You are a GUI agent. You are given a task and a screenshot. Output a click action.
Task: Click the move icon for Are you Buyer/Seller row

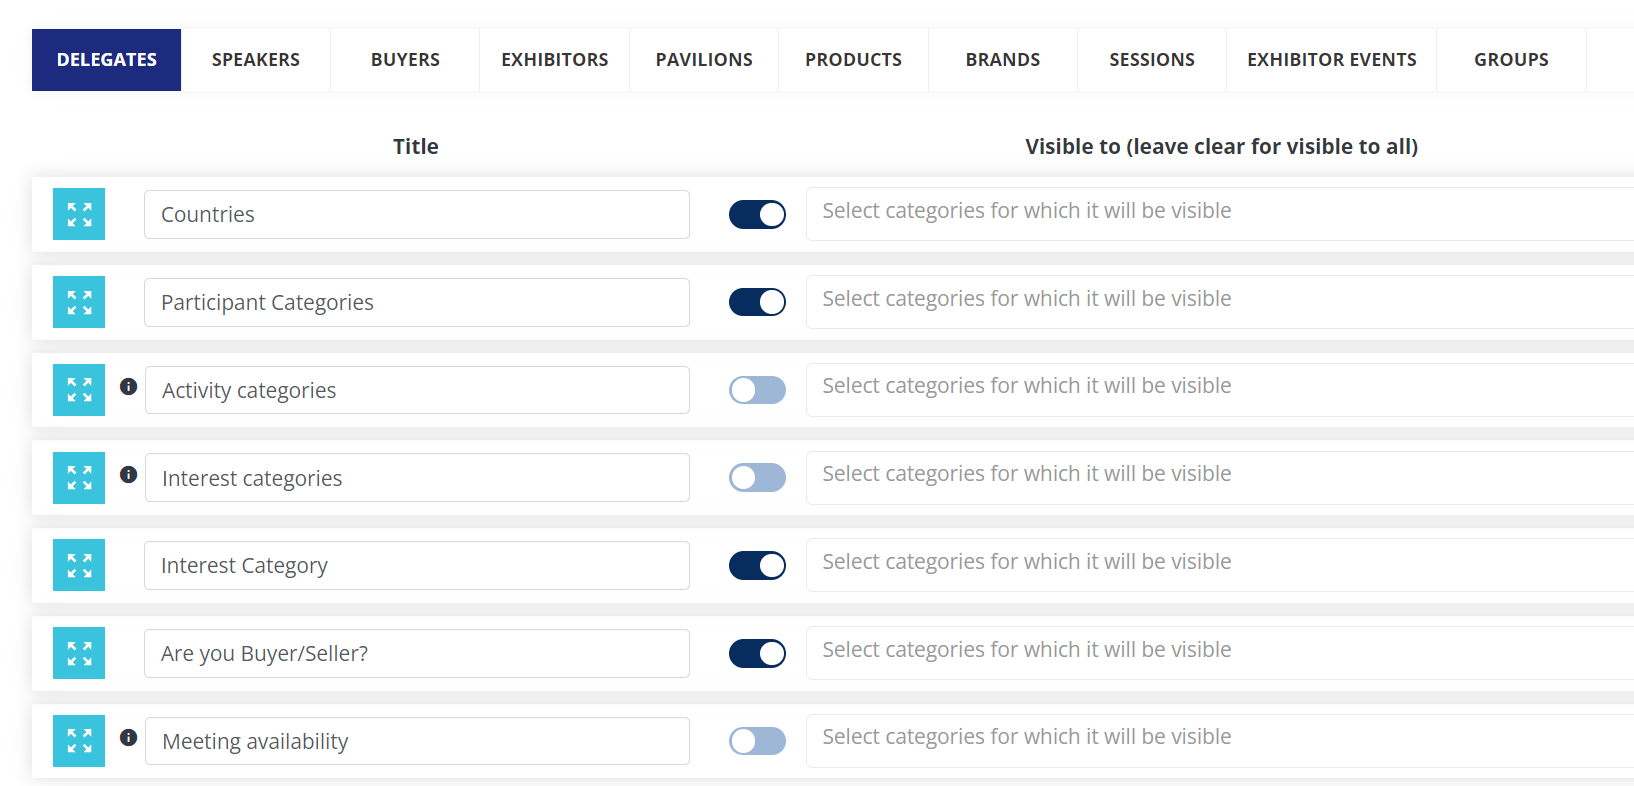click(x=79, y=653)
